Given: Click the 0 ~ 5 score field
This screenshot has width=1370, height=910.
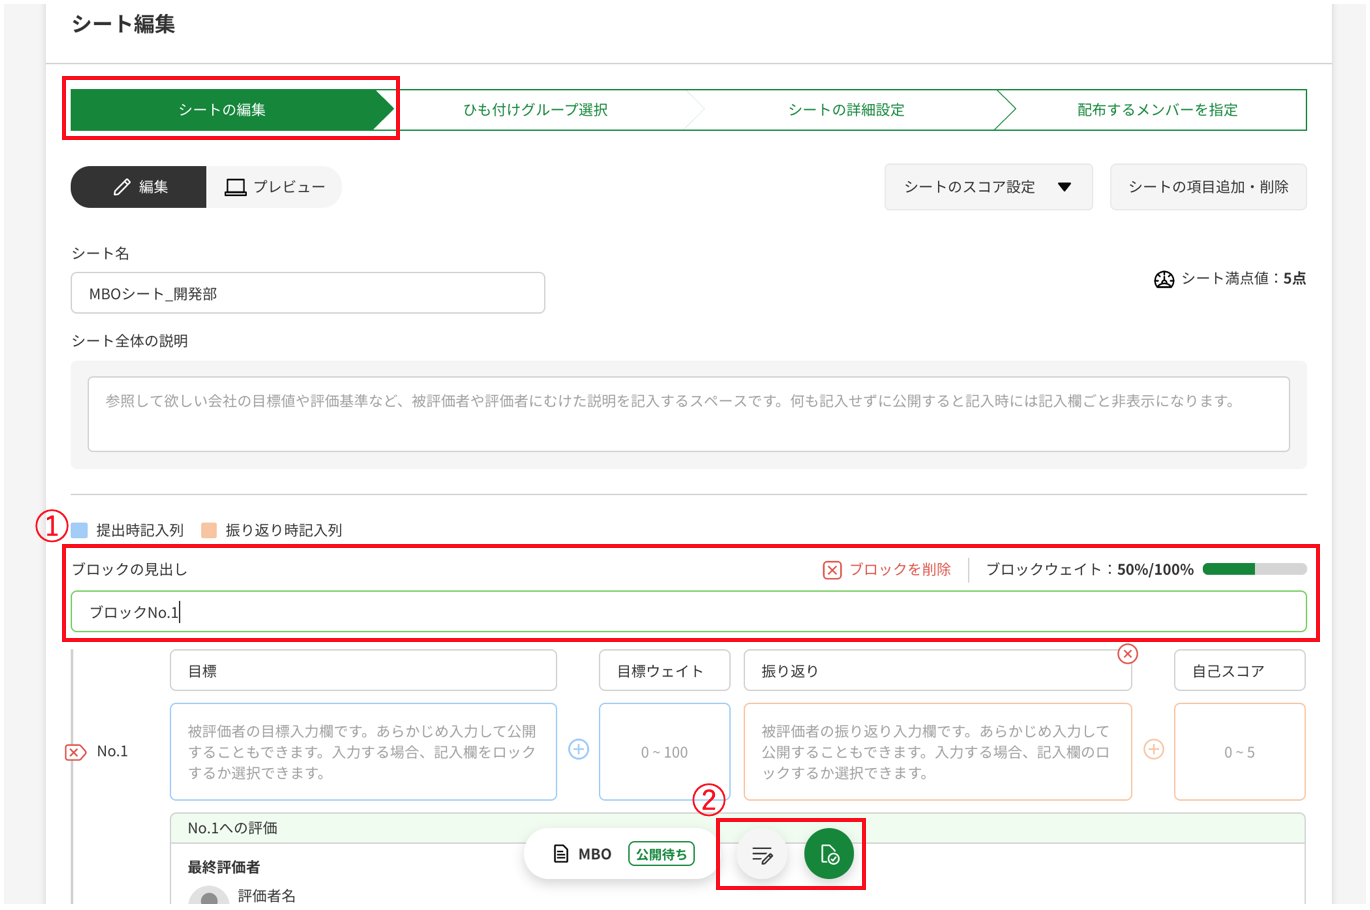Looking at the screenshot, I should click(1239, 752).
